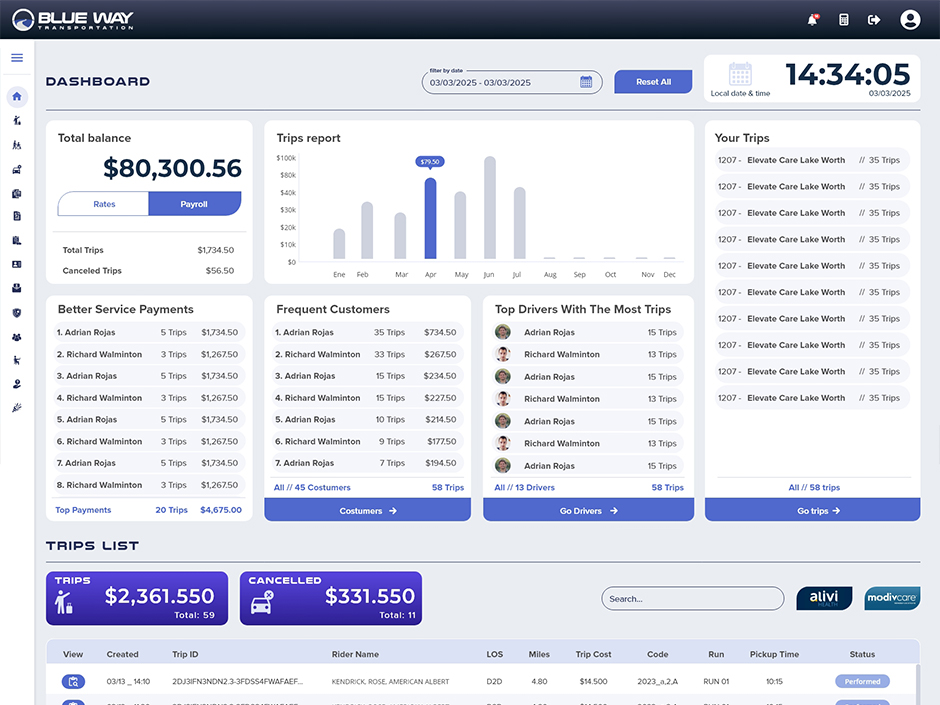Select the April bar in Trips report
The image size is (940, 705).
(x=430, y=218)
